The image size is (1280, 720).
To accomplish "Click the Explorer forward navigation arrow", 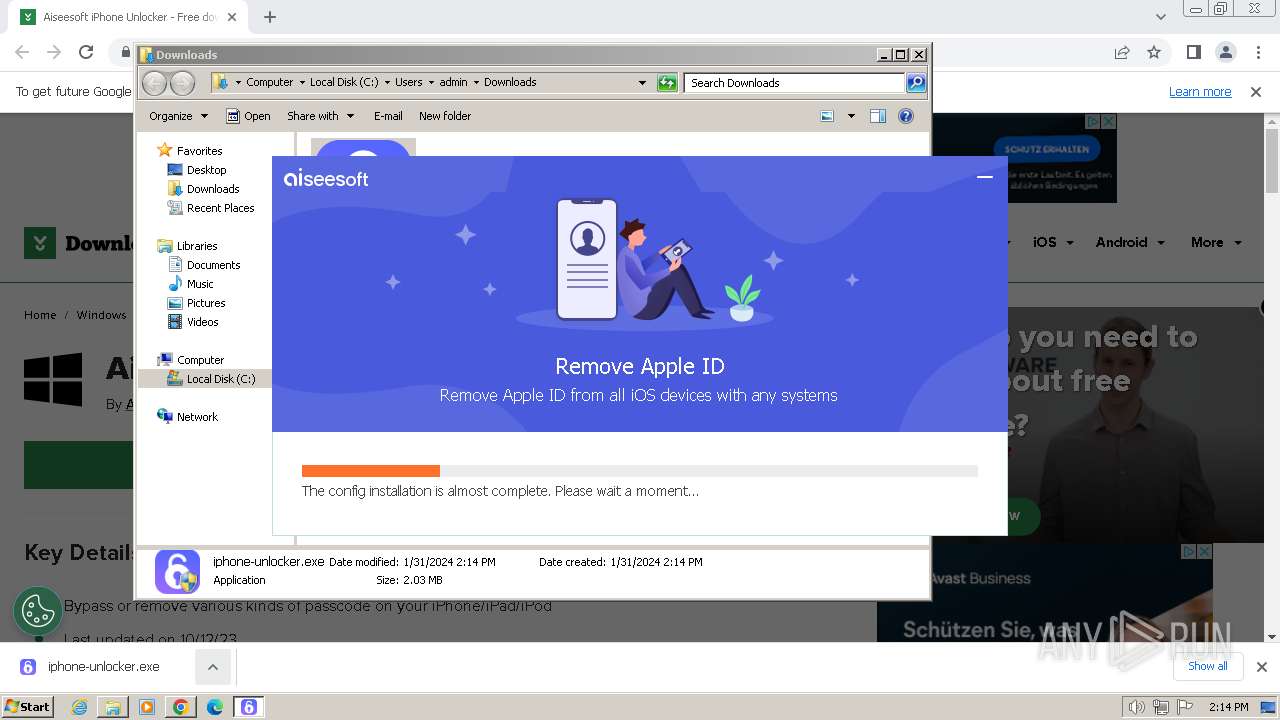I will click(x=182, y=83).
